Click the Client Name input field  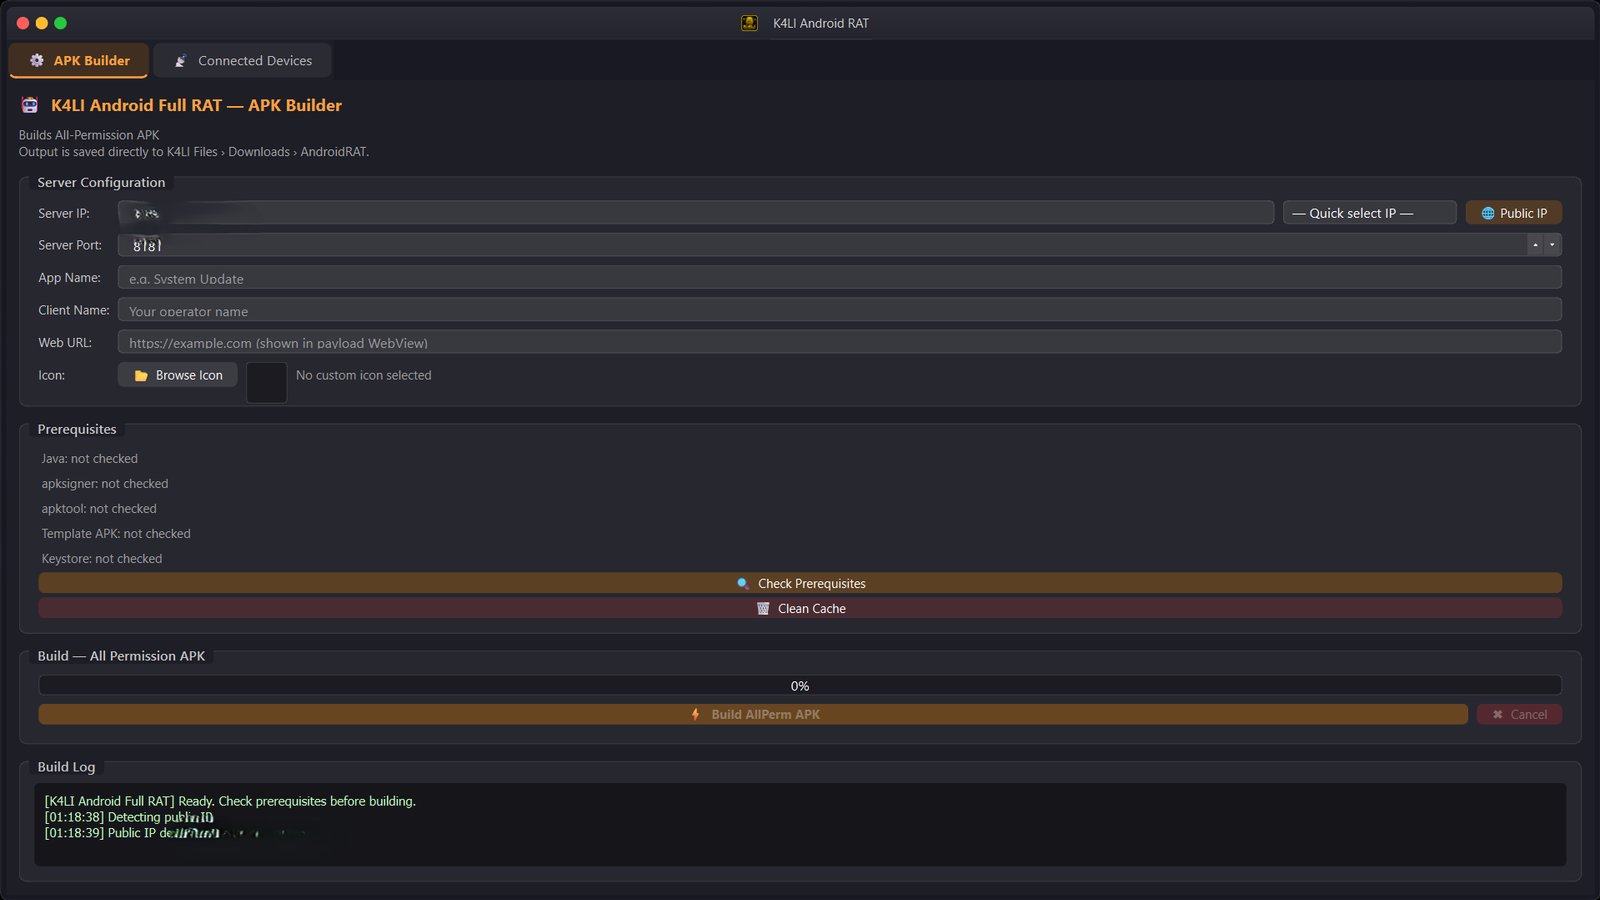click(x=840, y=310)
